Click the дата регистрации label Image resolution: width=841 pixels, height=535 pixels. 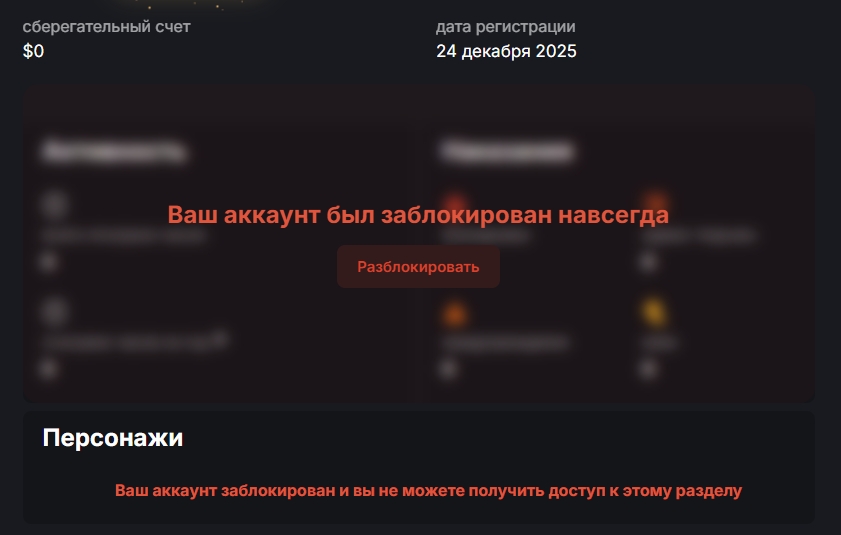pos(505,26)
